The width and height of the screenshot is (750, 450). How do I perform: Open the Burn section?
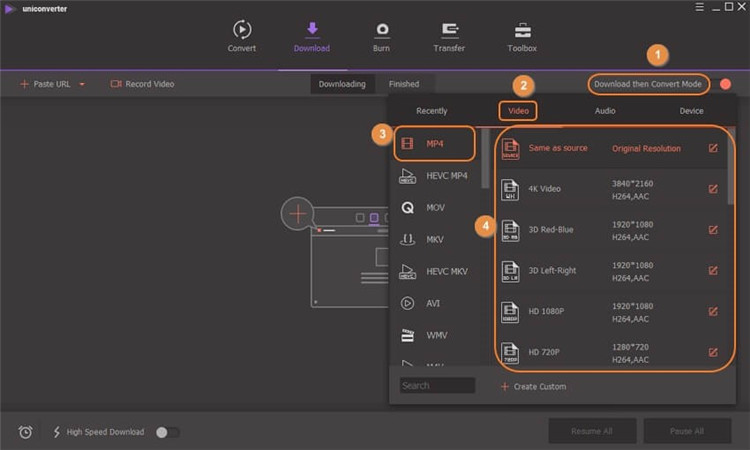point(381,36)
